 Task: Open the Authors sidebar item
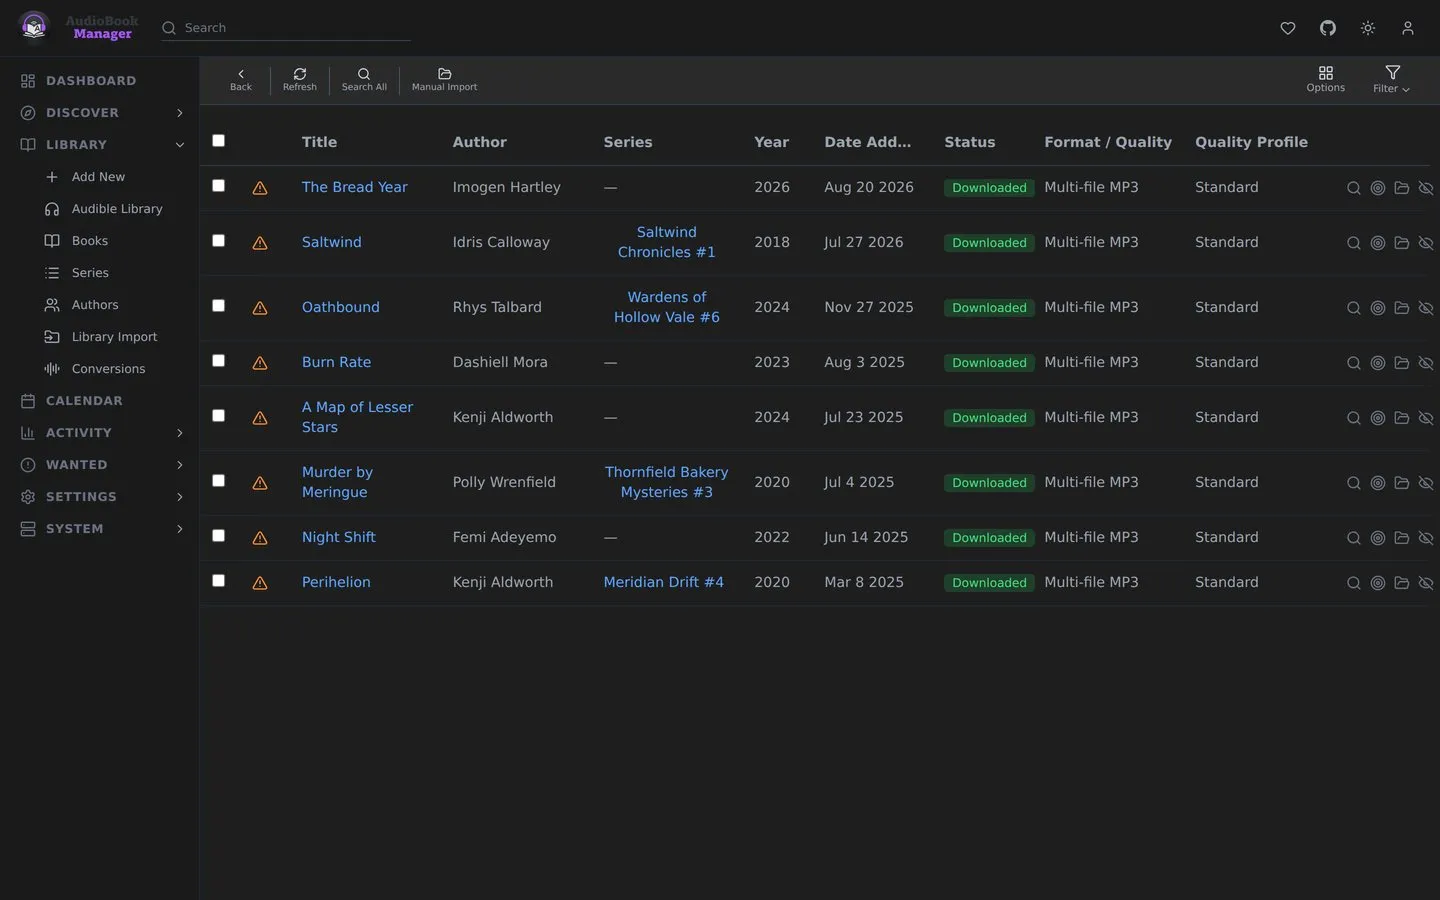(95, 305)
